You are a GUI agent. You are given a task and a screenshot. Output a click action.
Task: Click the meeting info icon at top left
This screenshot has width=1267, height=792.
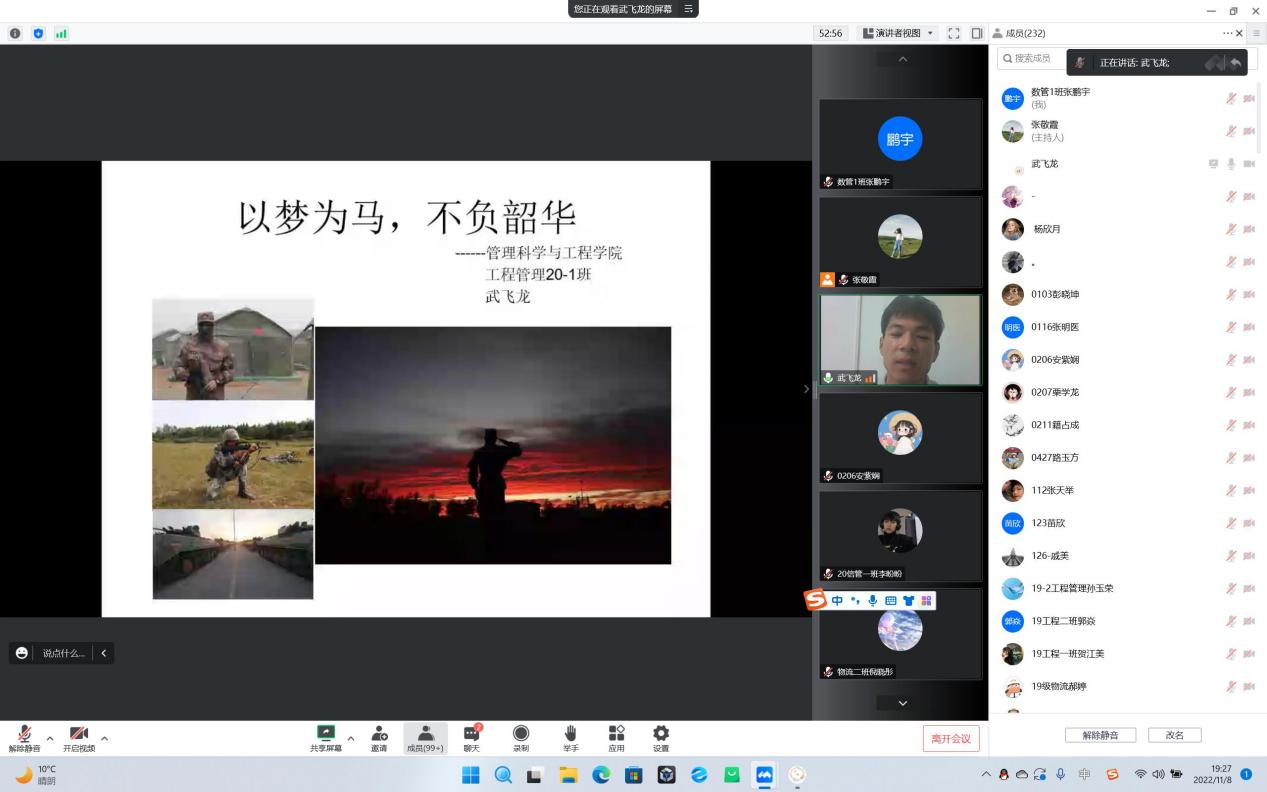[15, 33]
